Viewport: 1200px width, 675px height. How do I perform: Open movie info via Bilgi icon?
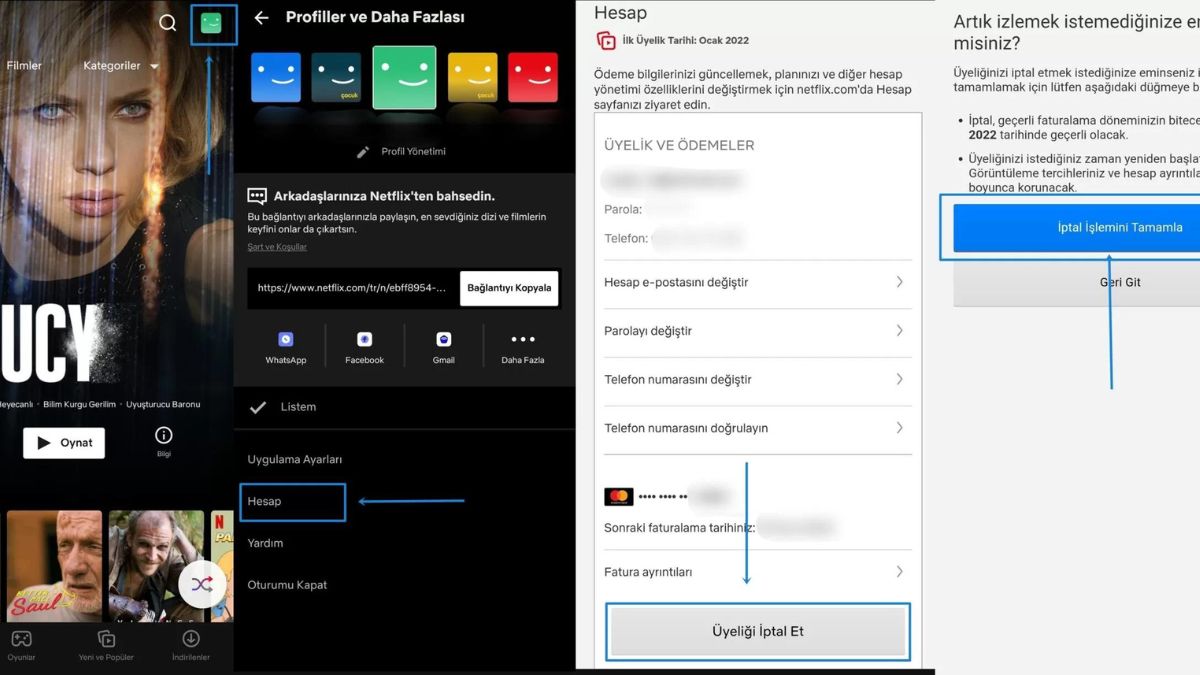165,434
